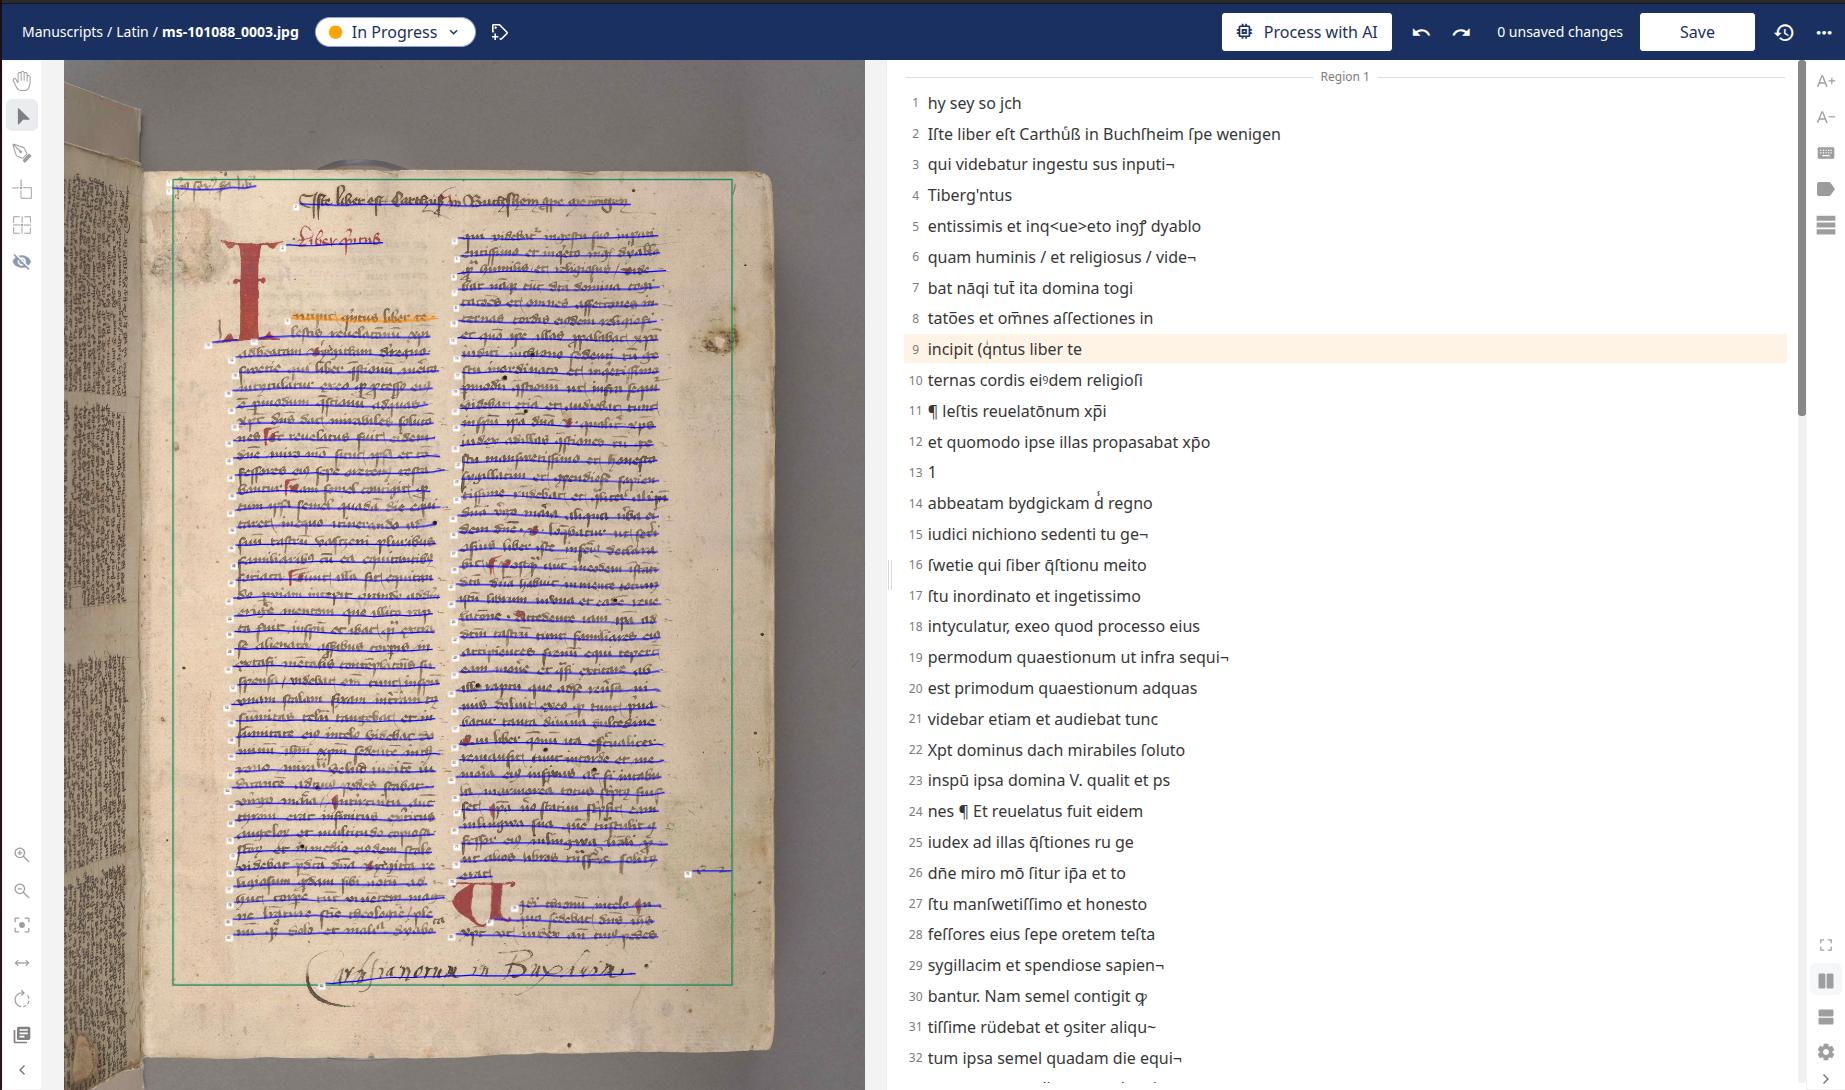The image size is (1845, 1090).
Task: Select the pan hand tool
Action: [x=22, y=81]
